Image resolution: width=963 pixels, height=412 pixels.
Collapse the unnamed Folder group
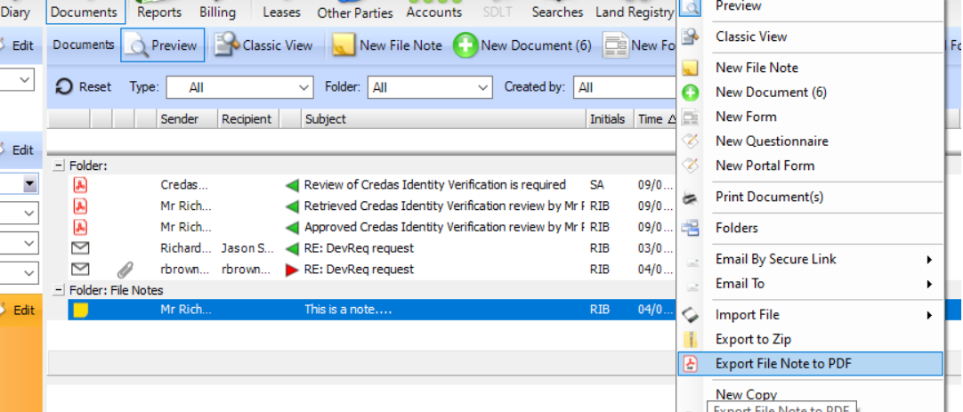pyautogui.click(x=59, y=166)
